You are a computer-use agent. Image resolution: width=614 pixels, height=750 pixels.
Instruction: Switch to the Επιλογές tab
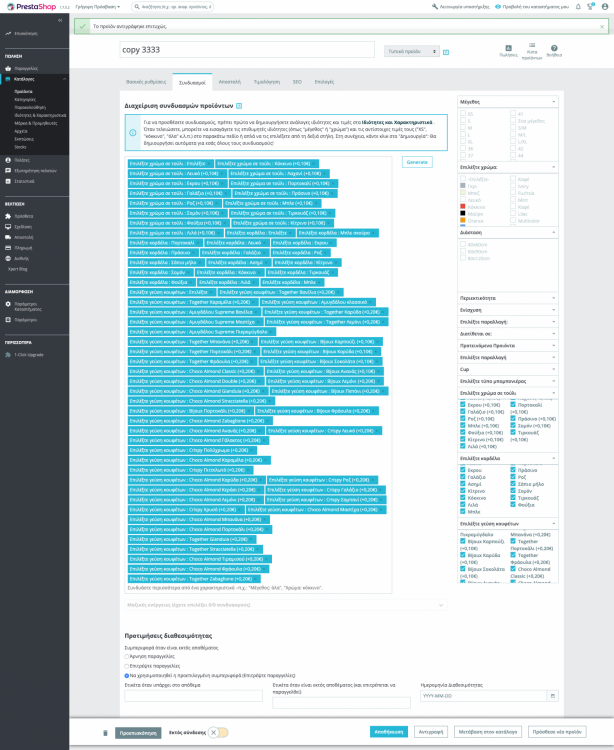pyautogui.click(x=324, y=82)
